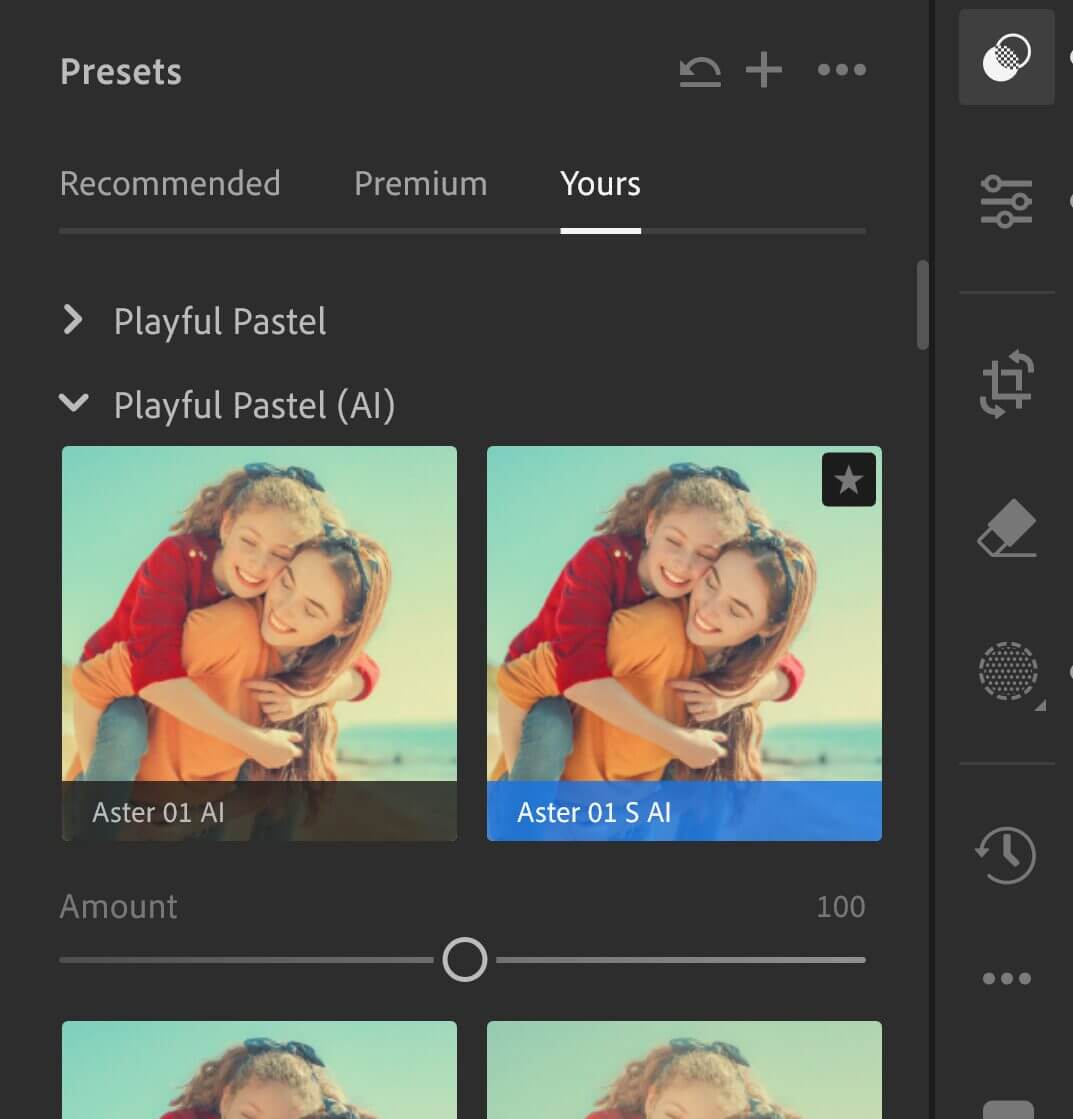
Task: Switch to the Recommended tab
Action: (170, 184)
